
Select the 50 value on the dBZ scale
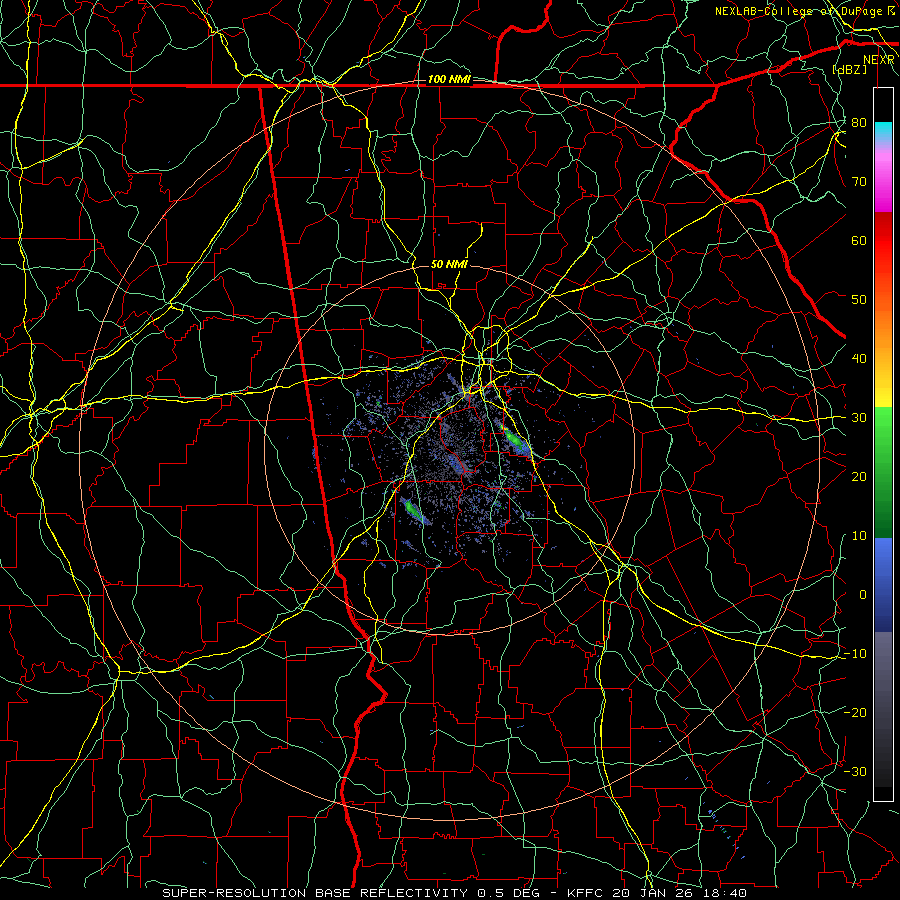(x=859, y=300)
